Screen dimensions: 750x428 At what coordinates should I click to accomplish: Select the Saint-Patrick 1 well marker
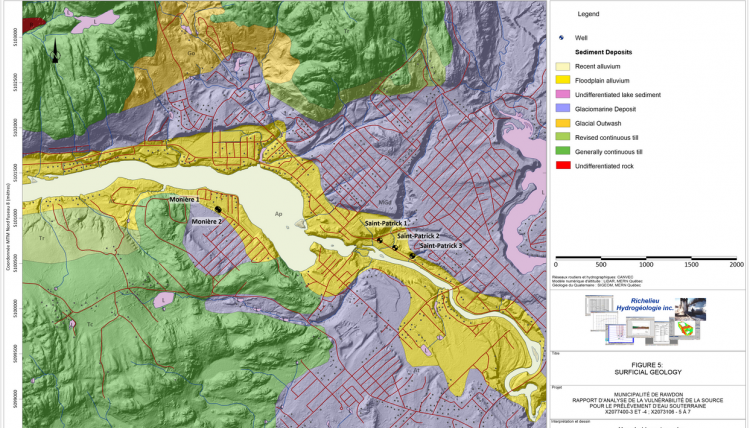coord(379,241)
